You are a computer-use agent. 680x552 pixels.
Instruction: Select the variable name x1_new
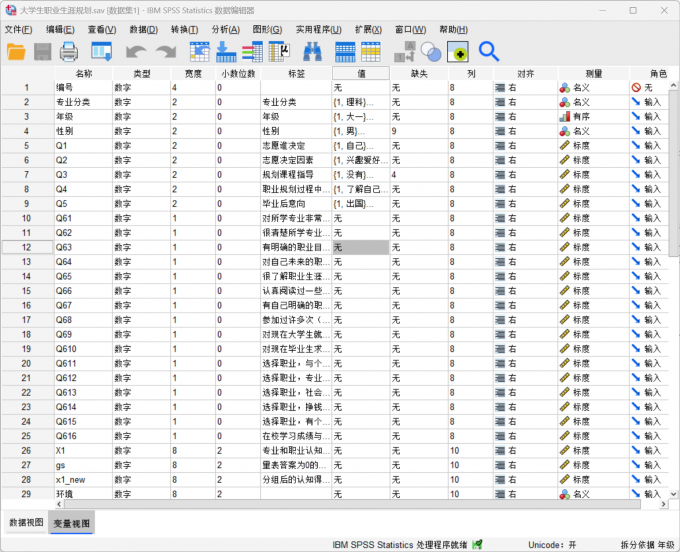pyautogui.click(x=71, y=480)
